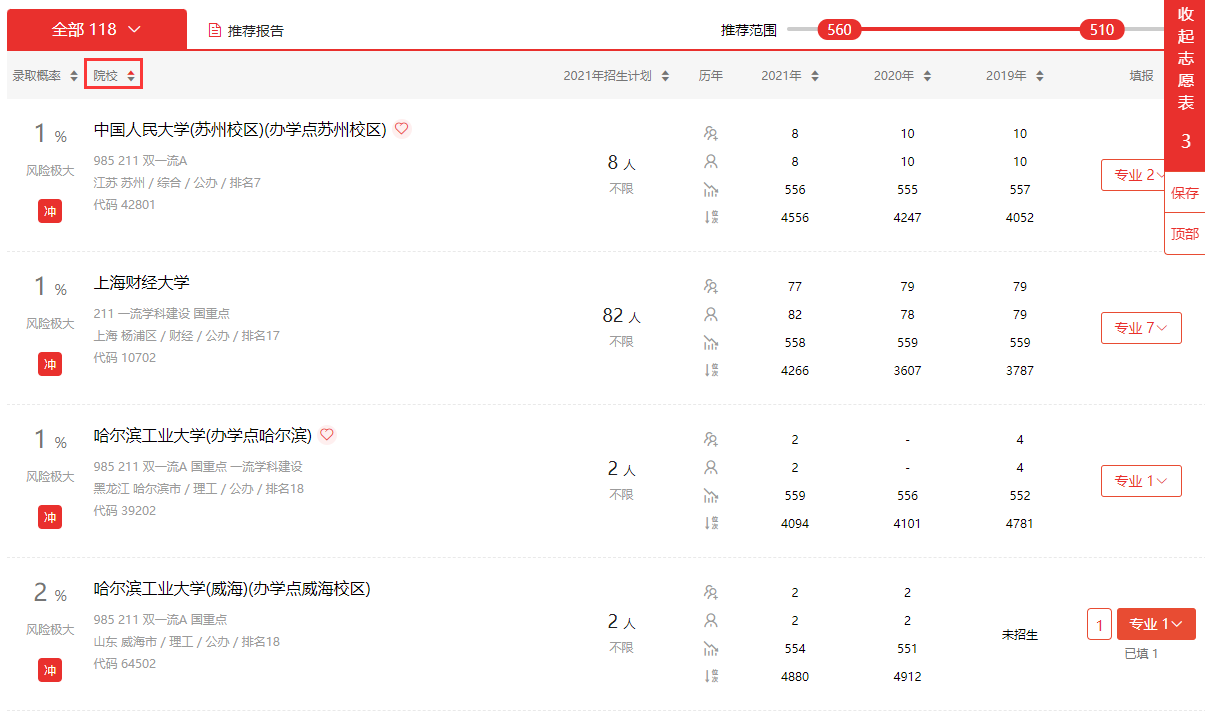Screen dimensions: 1205x716
Task: Open 中国人民大学(苏州校区) school name
Action: [x=240, y=130]
